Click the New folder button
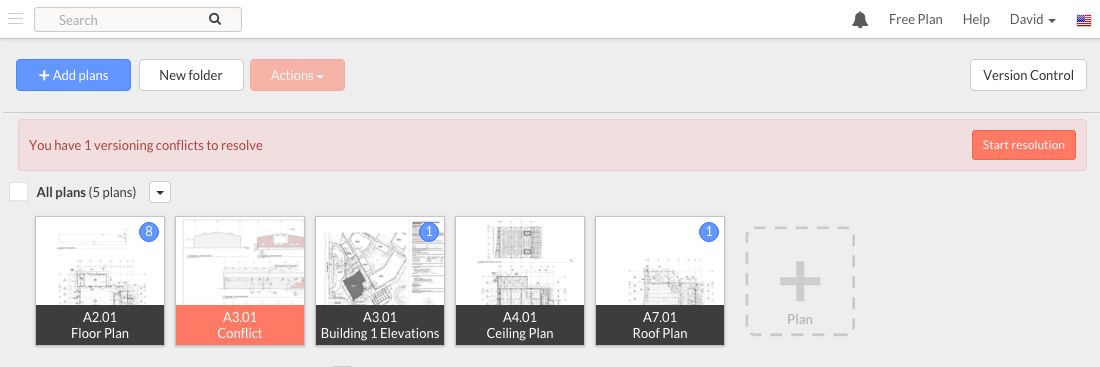The height and width of the screenshot is (367, 1100). [191, 75]
